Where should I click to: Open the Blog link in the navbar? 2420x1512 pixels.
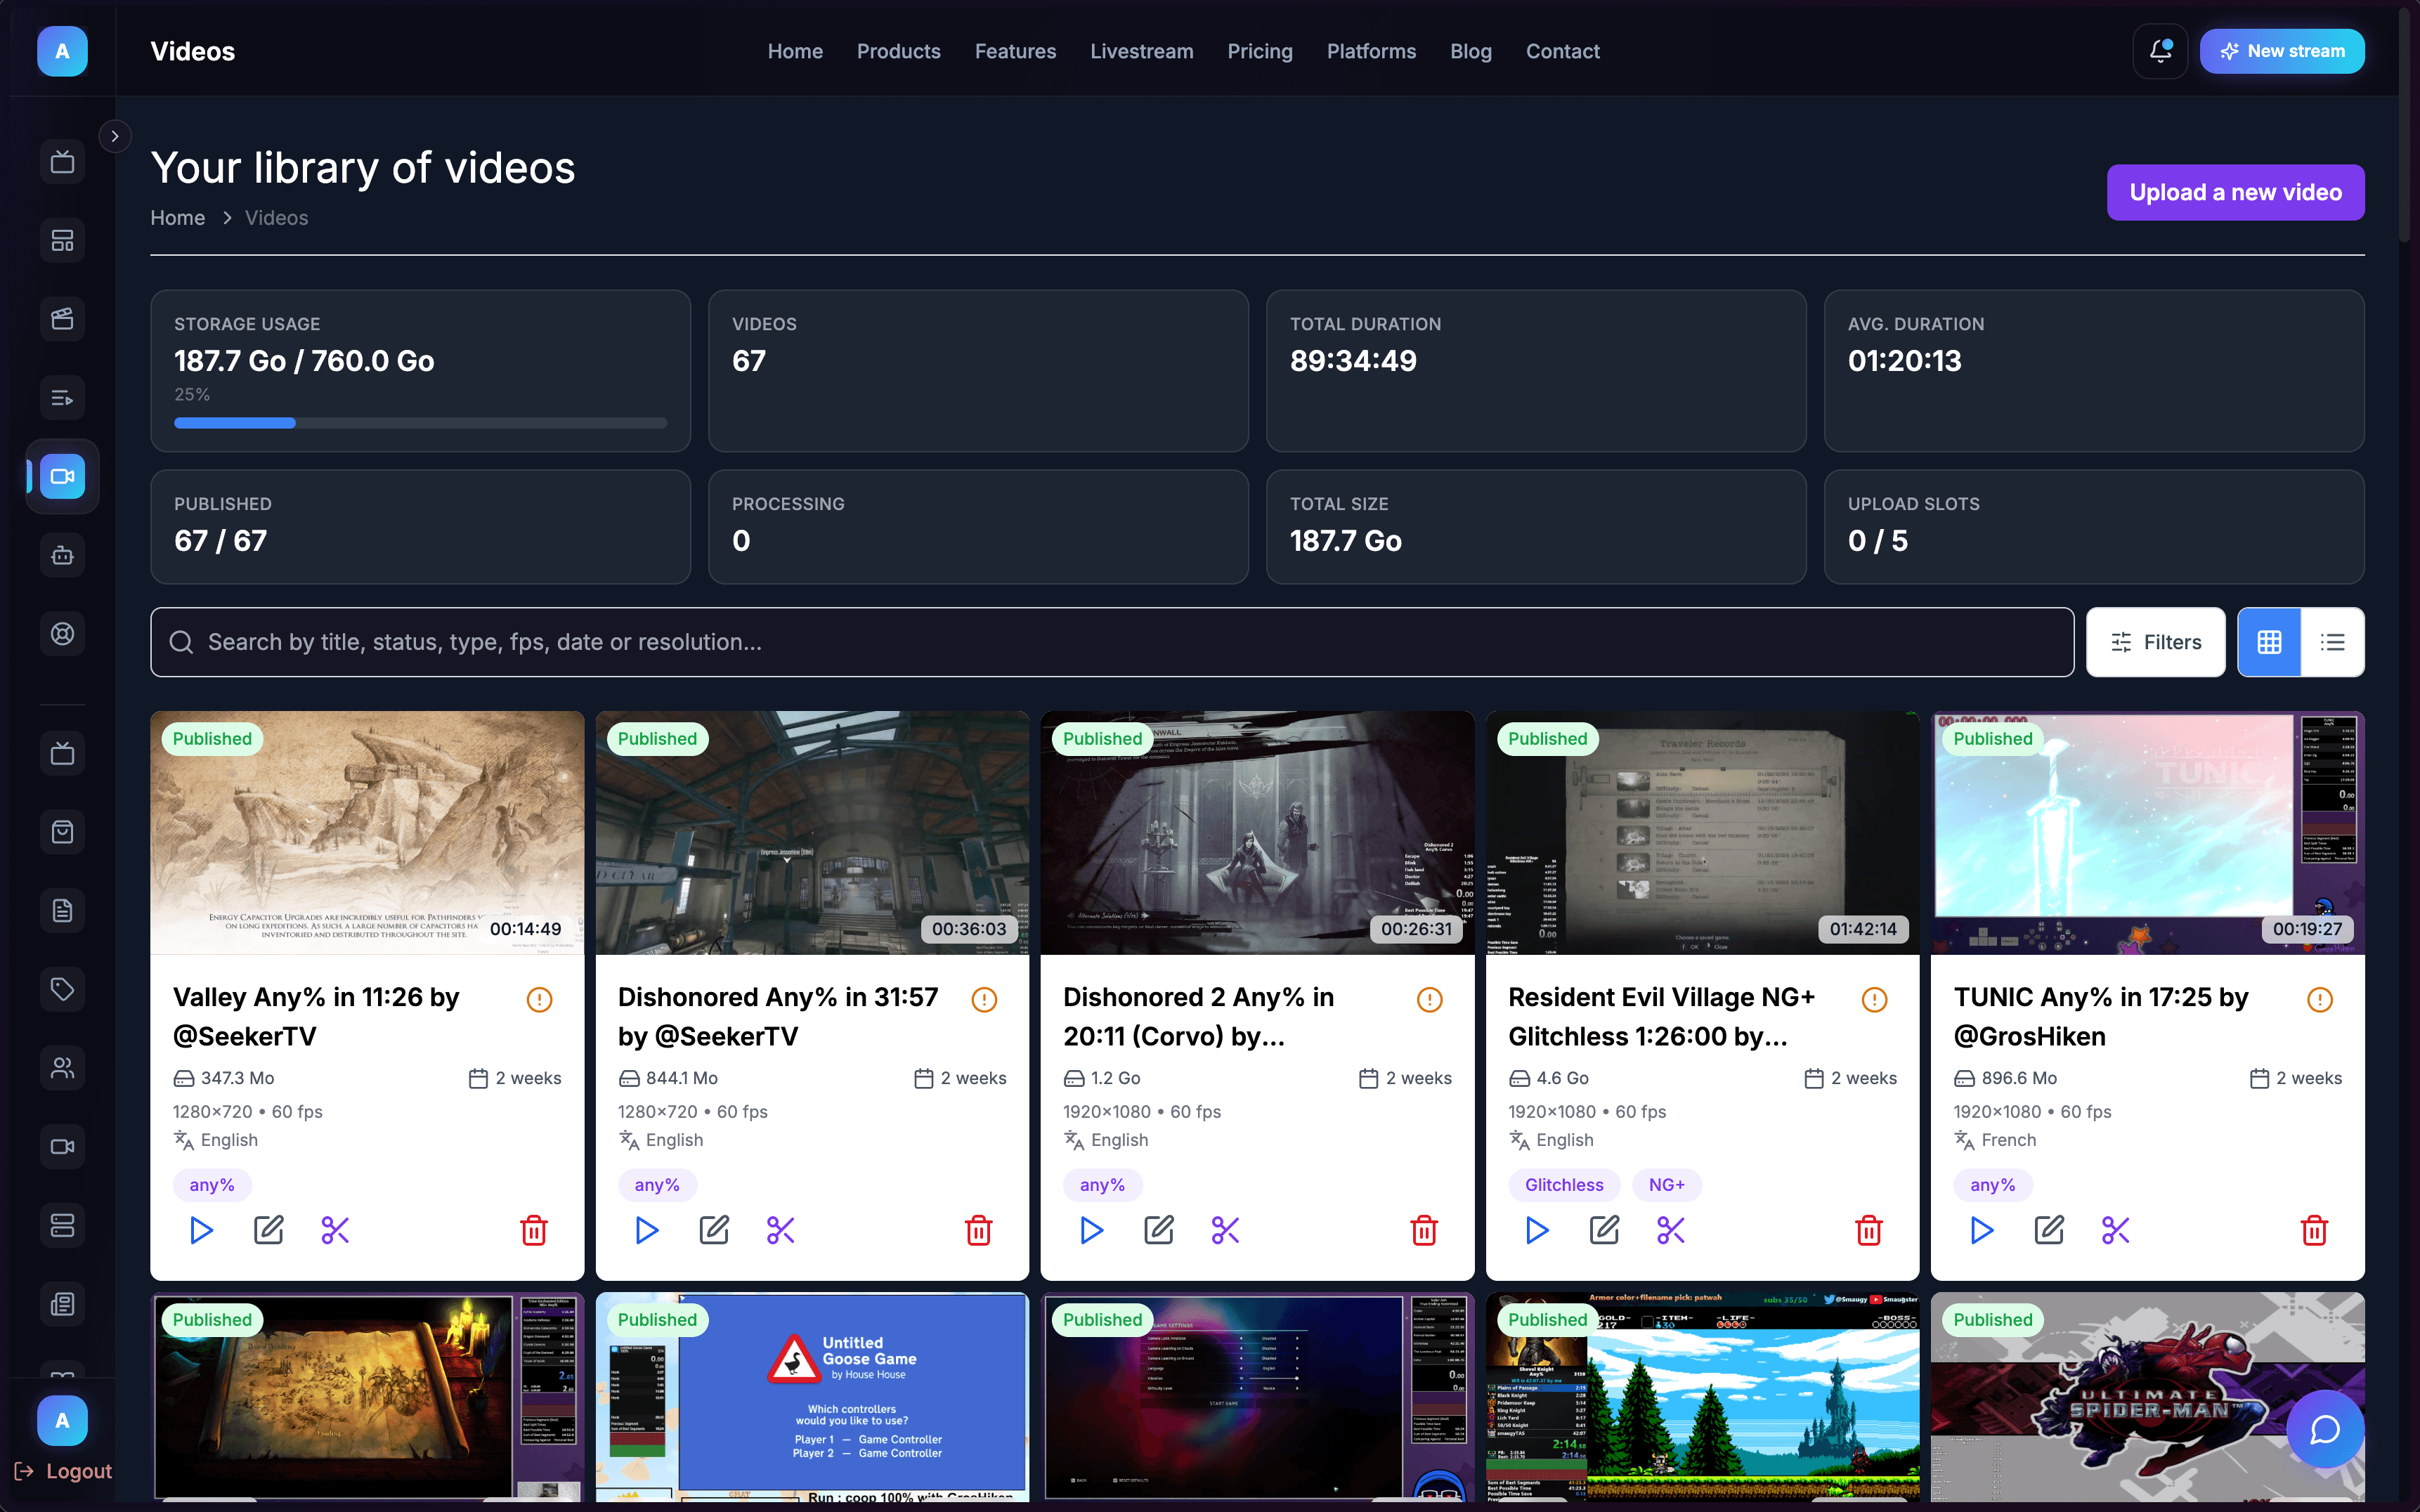coord(1471,51)
